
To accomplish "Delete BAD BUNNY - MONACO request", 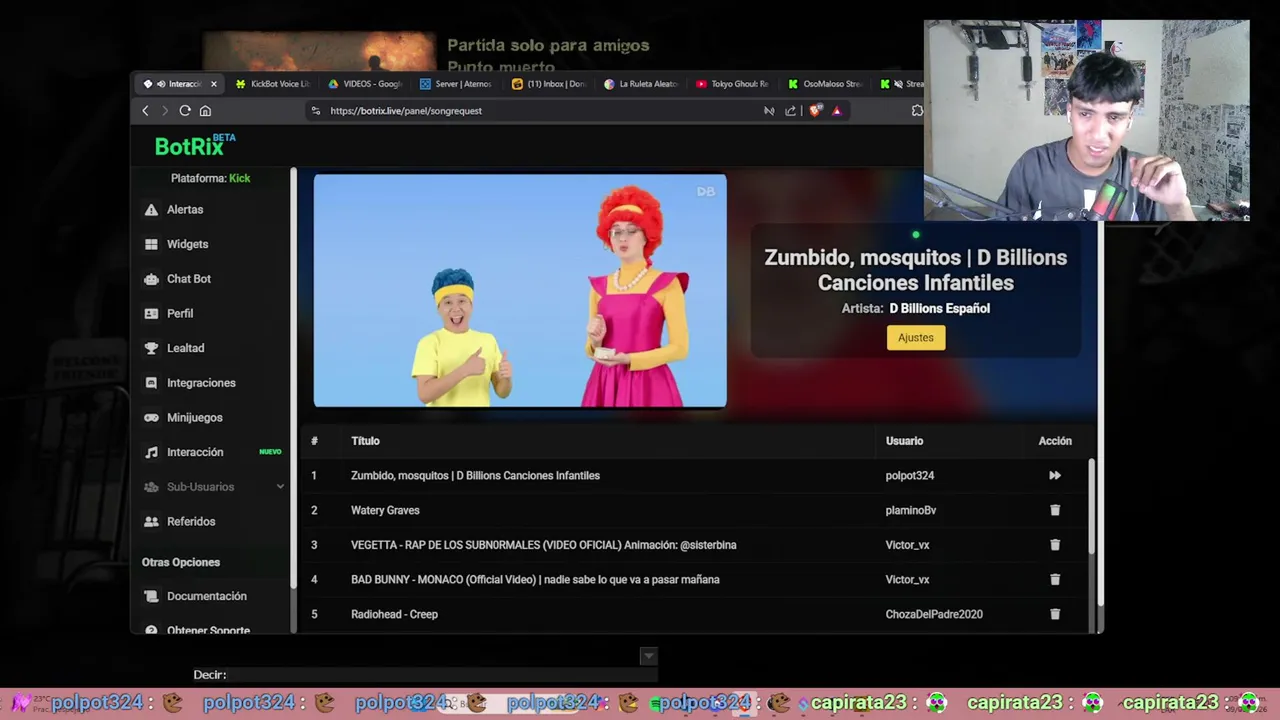I will tap(1054, 579).
